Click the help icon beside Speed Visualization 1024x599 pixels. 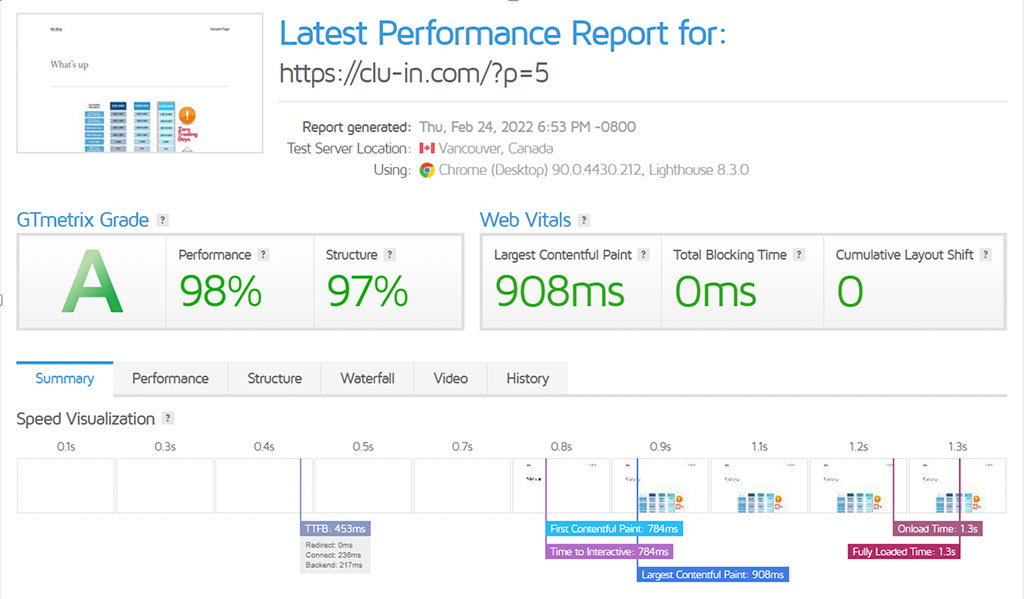coord(168,419)
